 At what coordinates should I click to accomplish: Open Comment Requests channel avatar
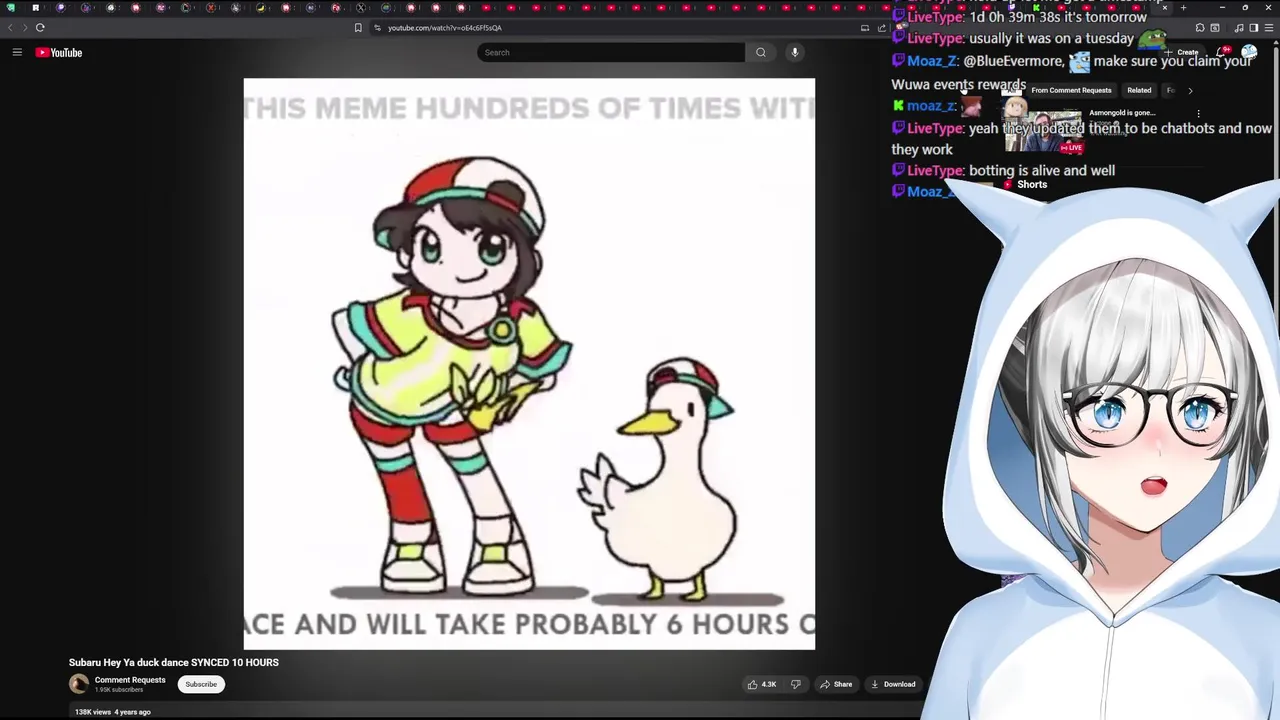pos(79,684)
